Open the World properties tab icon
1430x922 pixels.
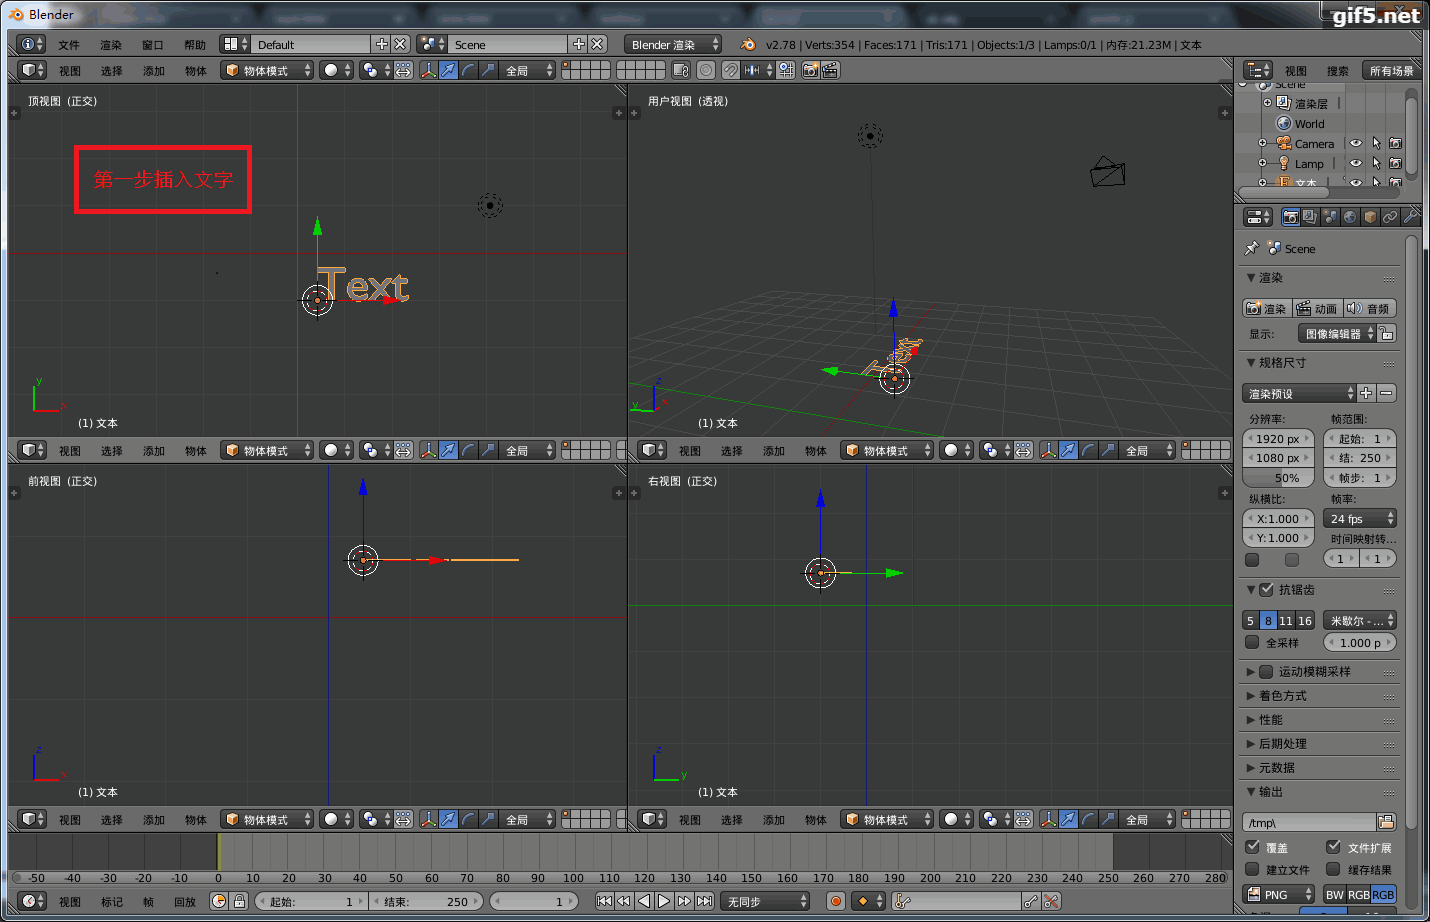(x=1350, y=217)
